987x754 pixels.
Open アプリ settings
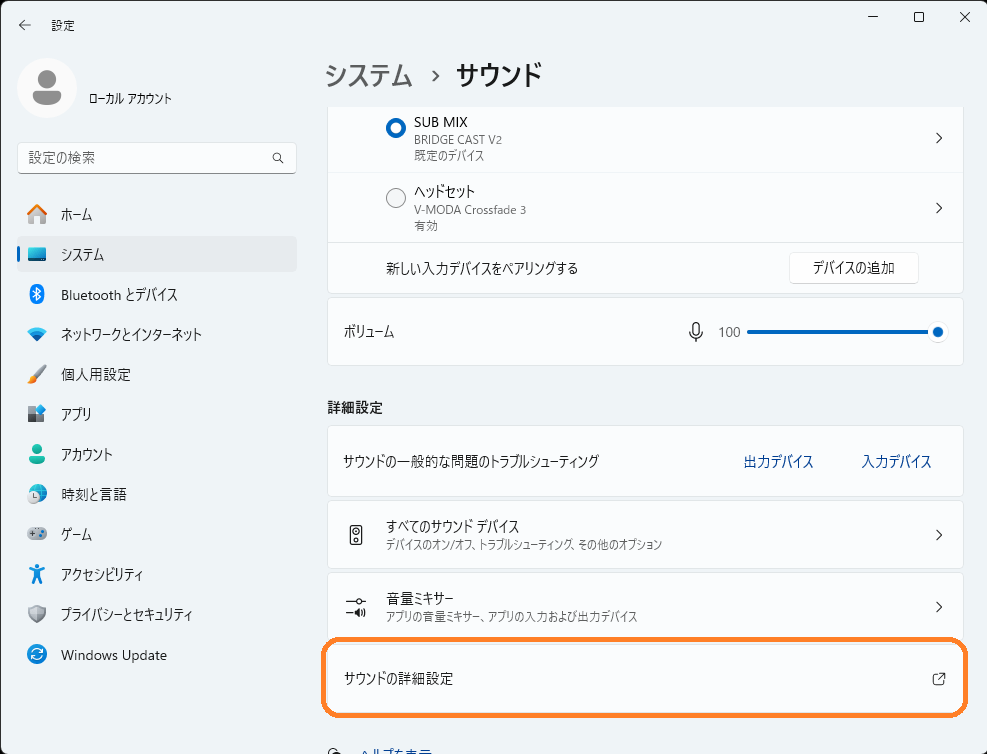tap(157, 414)
